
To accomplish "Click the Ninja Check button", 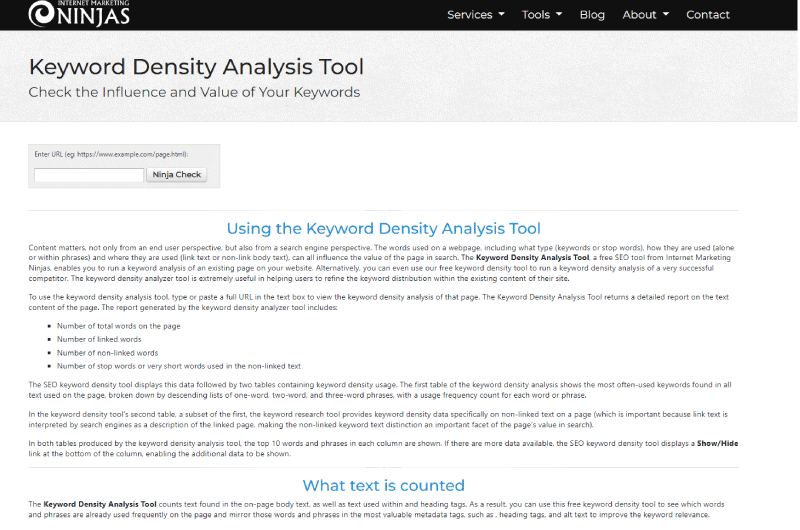I will 177,174.
